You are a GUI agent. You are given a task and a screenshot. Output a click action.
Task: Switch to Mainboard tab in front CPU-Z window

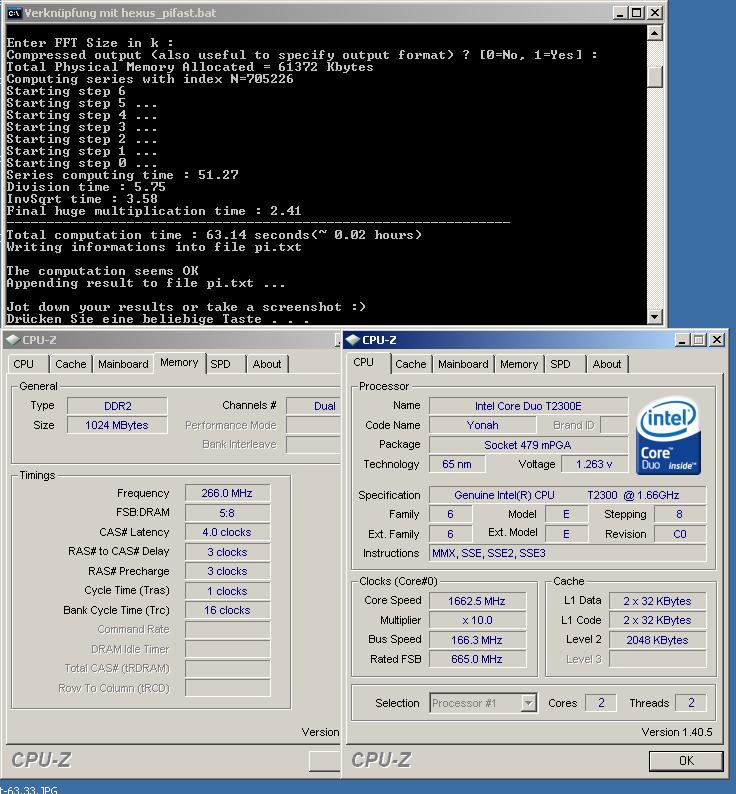463,364
